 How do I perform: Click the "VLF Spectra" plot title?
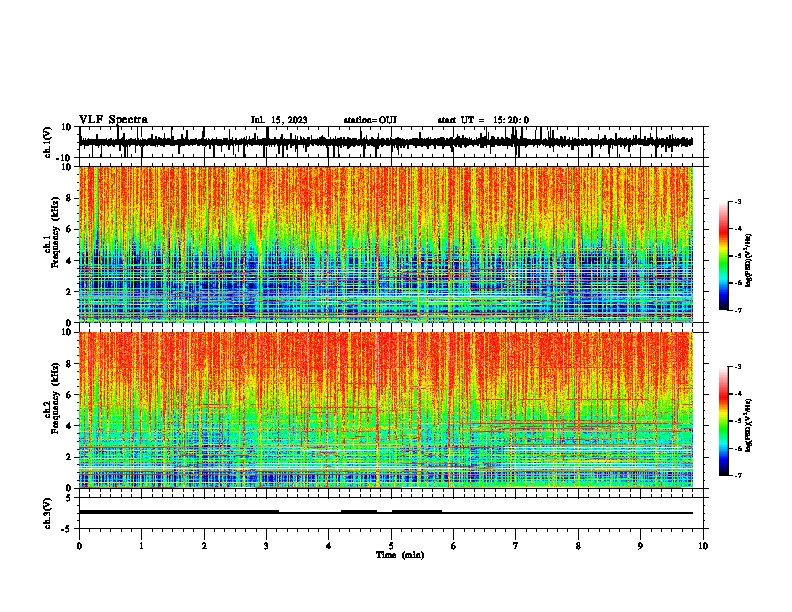[113, 120]
